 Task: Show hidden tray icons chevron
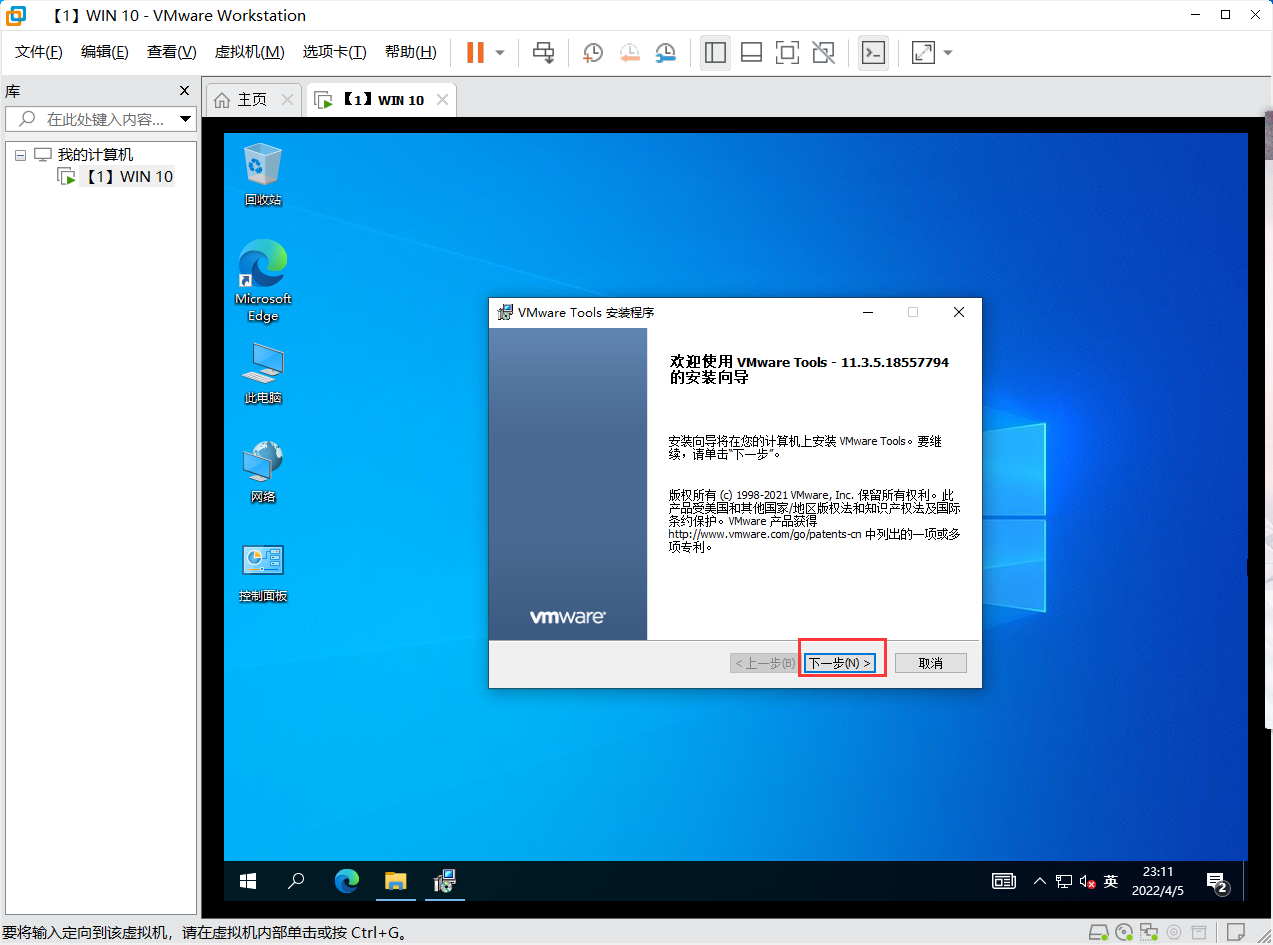(x=1039, y=881)
